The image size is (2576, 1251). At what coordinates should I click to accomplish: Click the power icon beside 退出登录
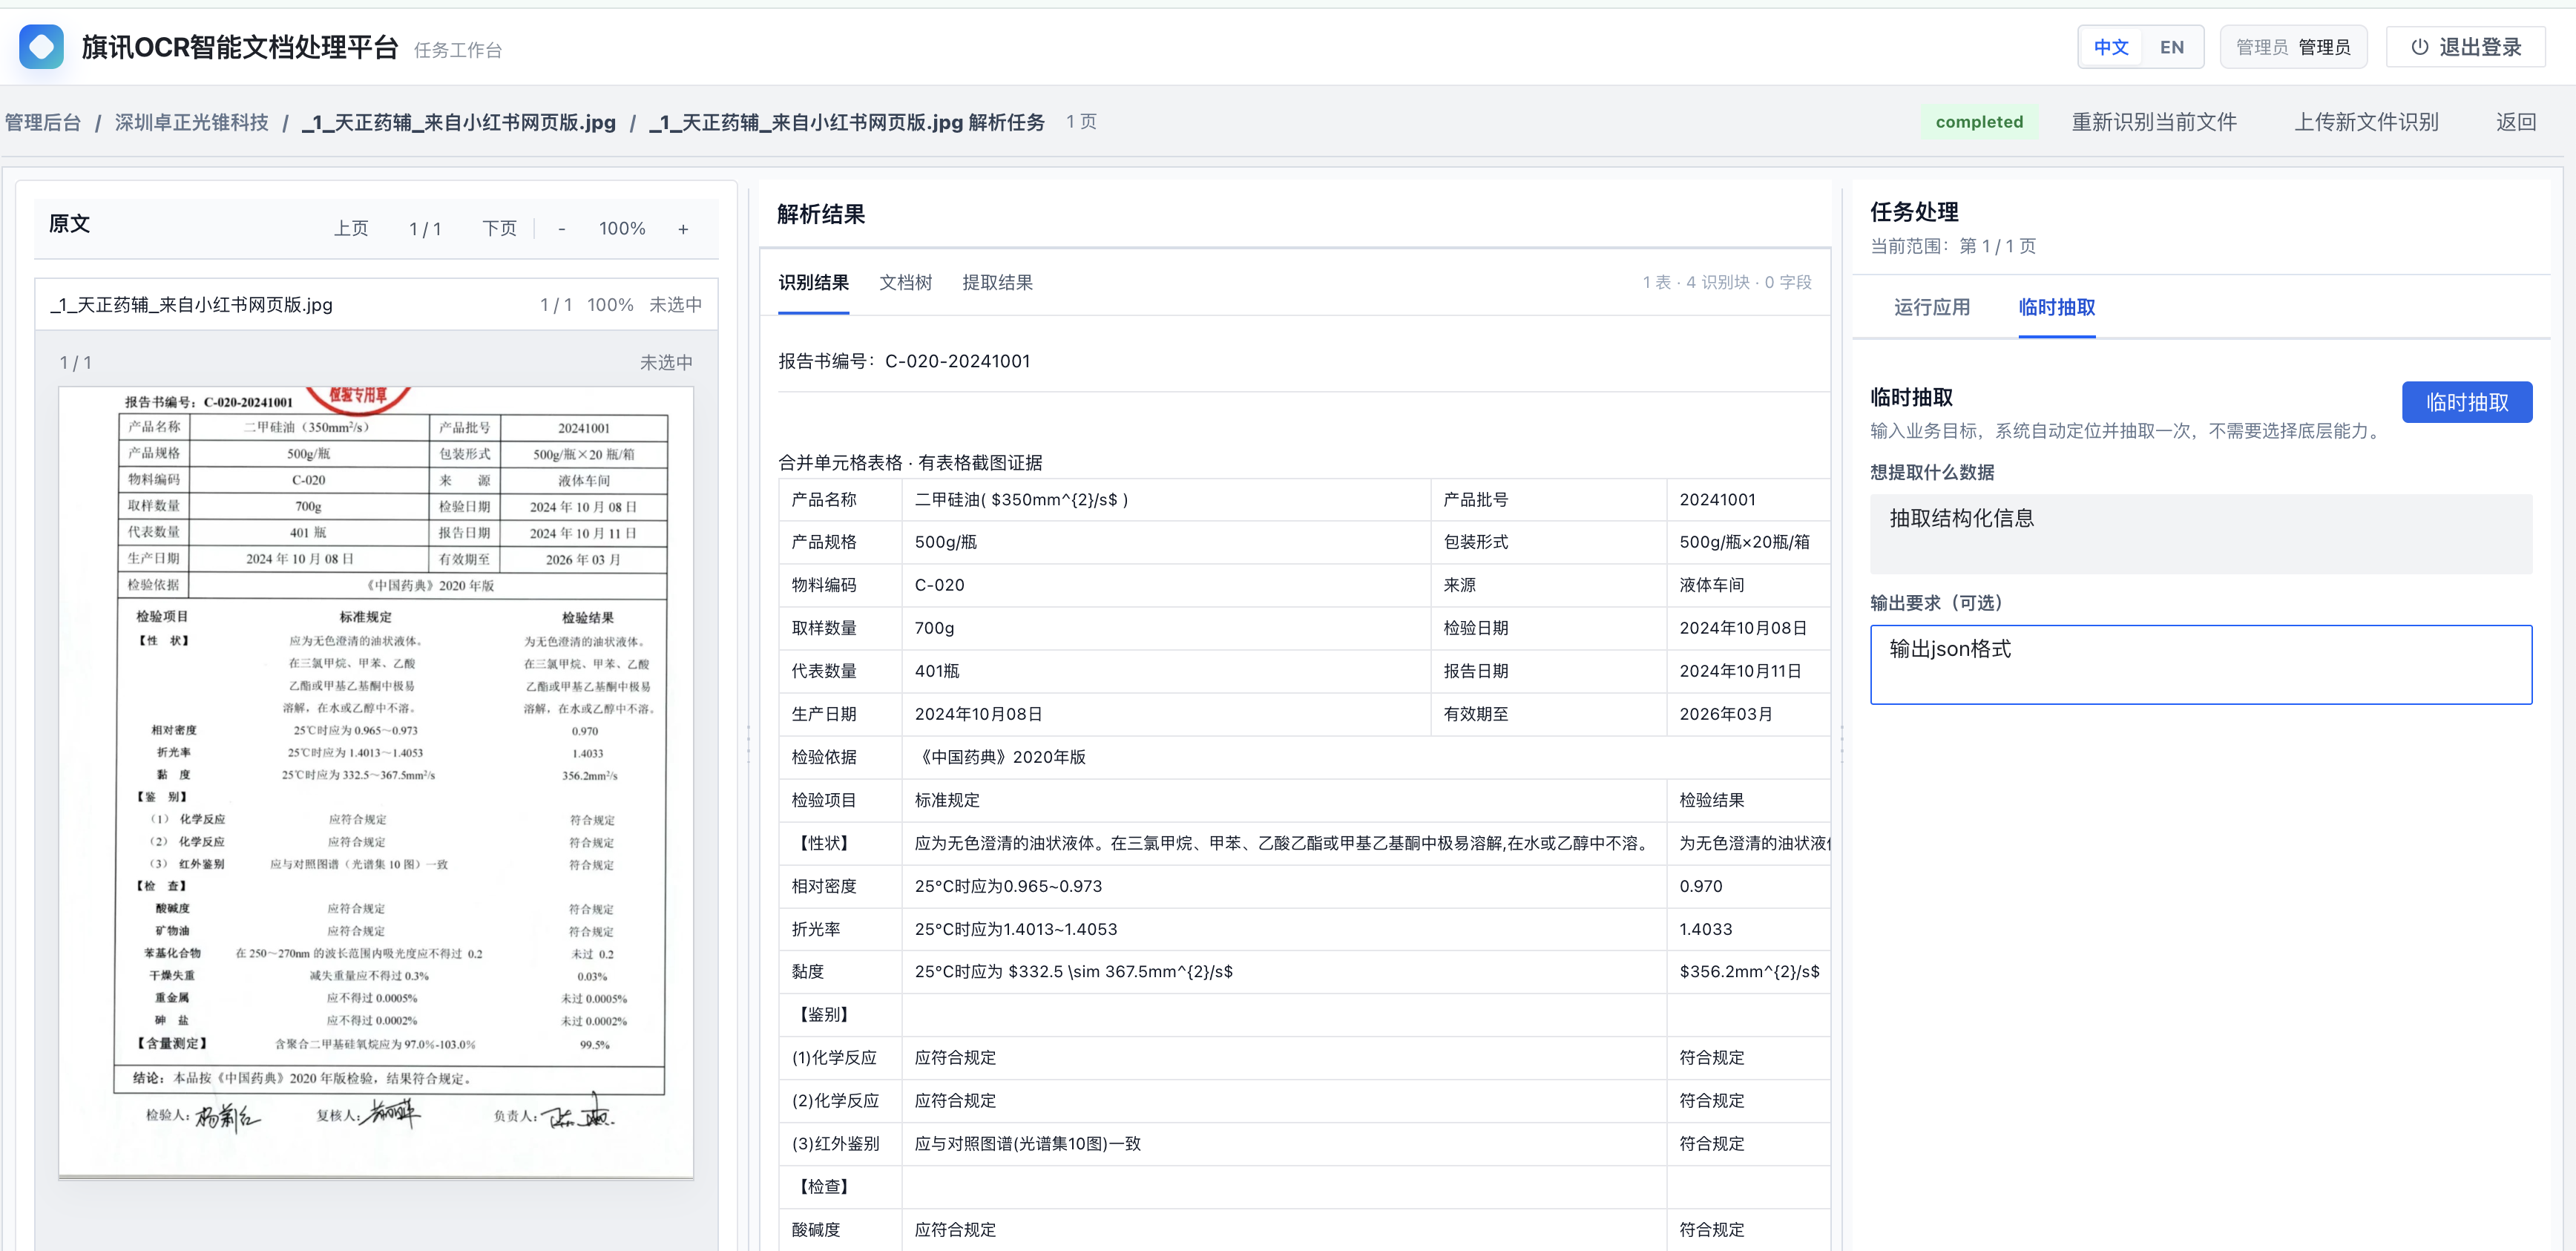[2419, 47]
